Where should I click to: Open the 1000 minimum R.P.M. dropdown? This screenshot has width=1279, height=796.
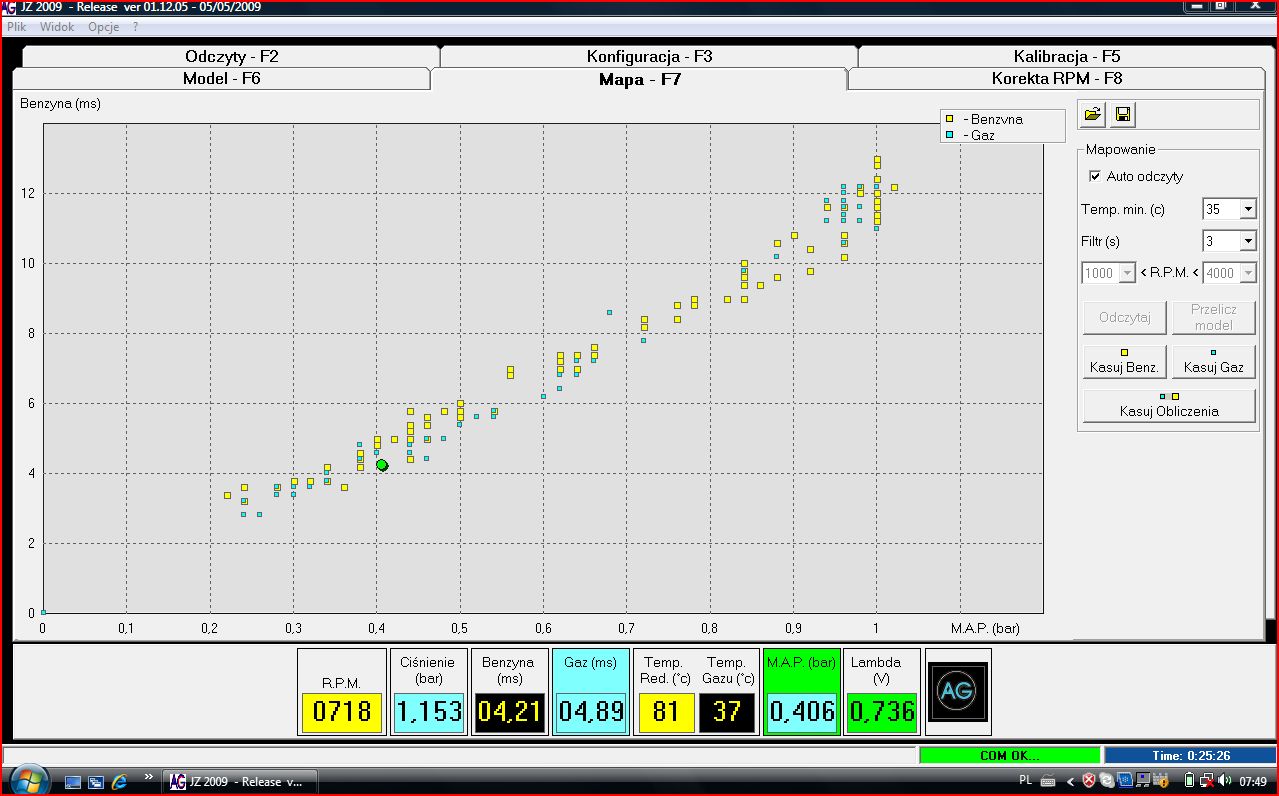pyautogui.click(x=1127, y=273)
